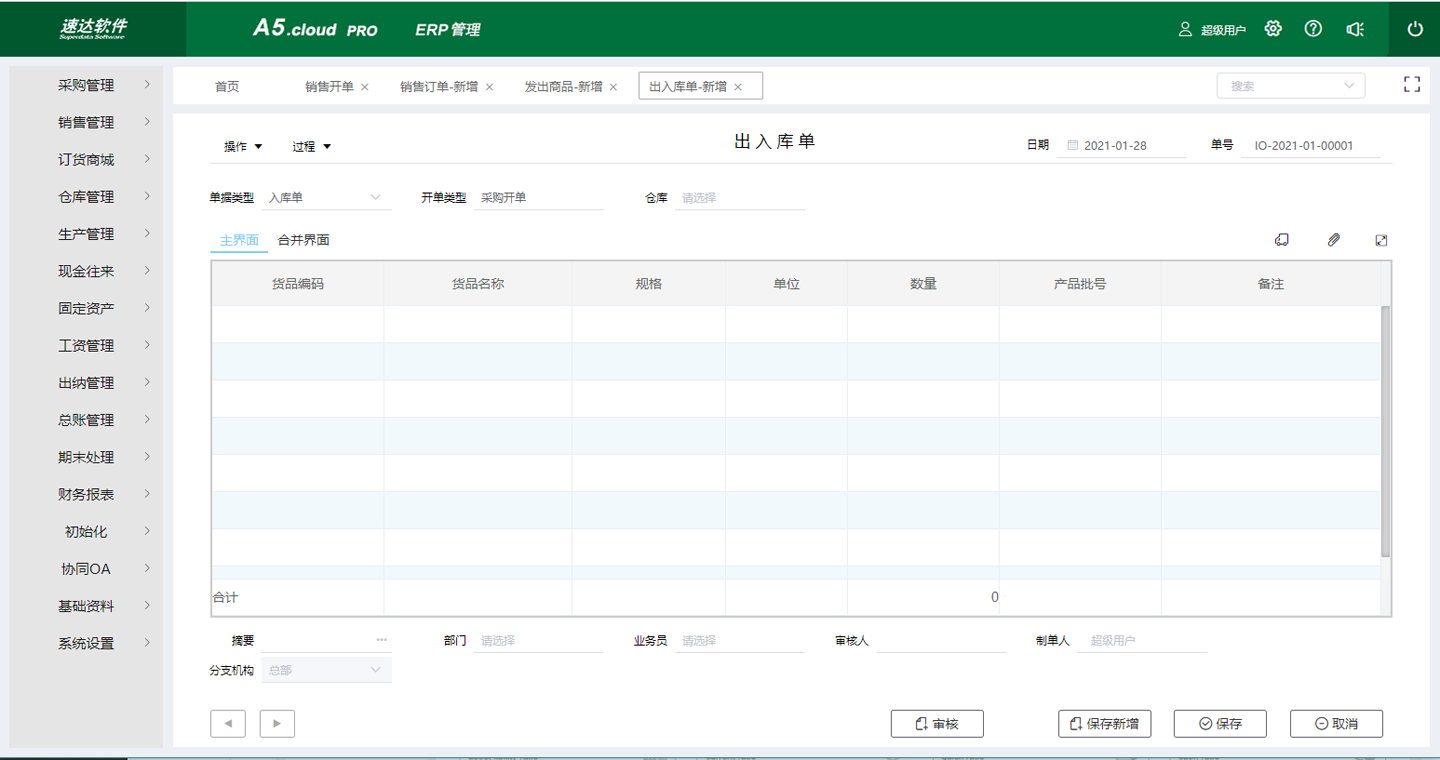Image resolution: width=1440 pixels, height=760 pixels.
Task: Expand 财务报表 sidebar menu
Action: click(86, 494)
